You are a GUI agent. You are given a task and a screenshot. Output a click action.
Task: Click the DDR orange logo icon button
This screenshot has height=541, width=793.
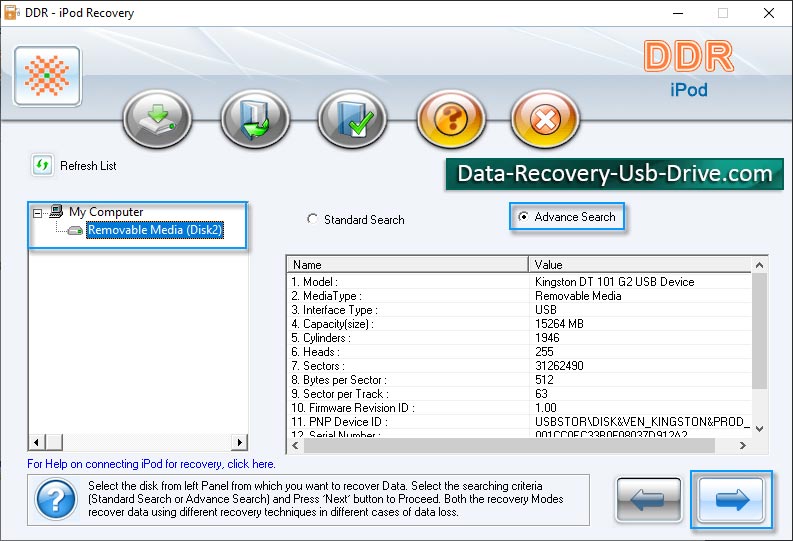pyautogui.click(x=48, y=76)
